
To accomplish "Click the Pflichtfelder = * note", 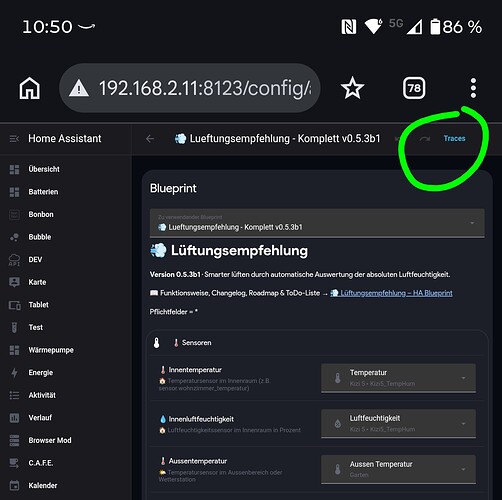I will [173, 312].
